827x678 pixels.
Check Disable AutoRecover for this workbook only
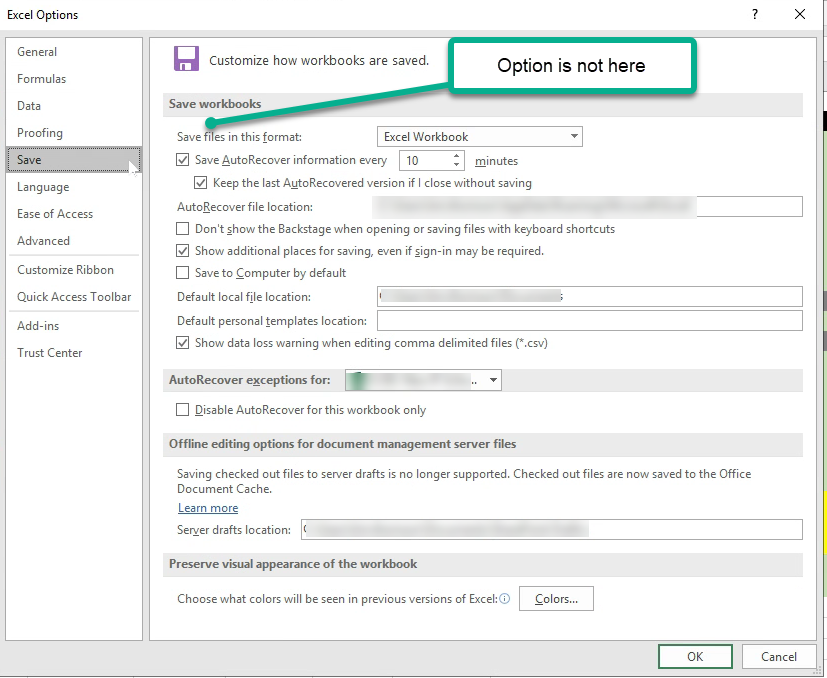182,409
